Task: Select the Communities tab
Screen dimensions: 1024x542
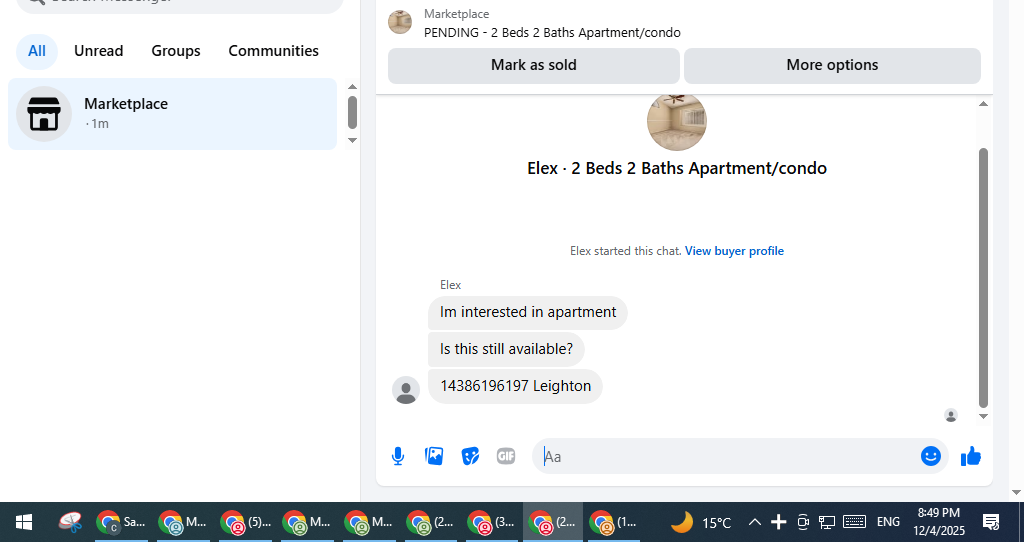Action: (x=274, y=51)
